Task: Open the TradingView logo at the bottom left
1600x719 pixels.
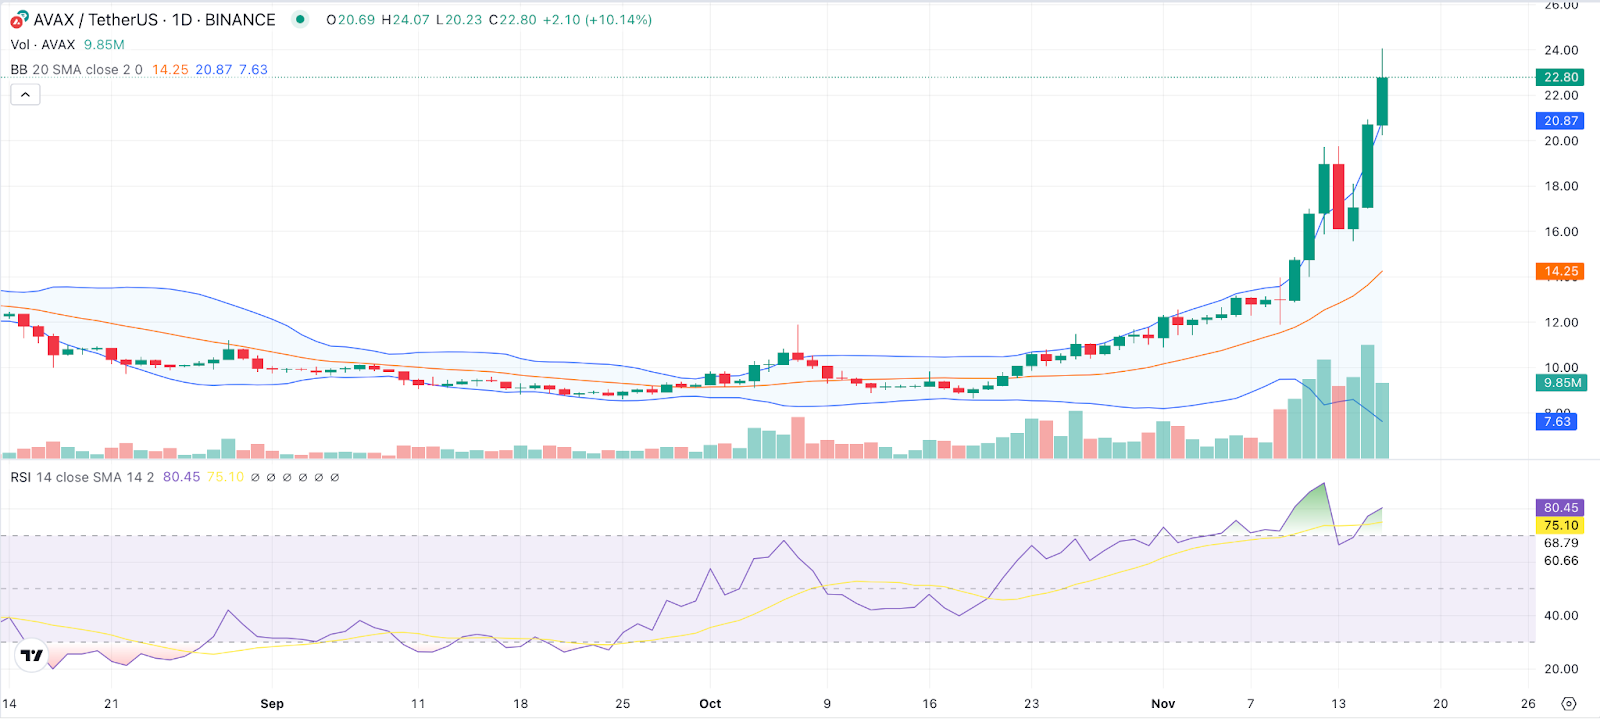Action: 32,655
